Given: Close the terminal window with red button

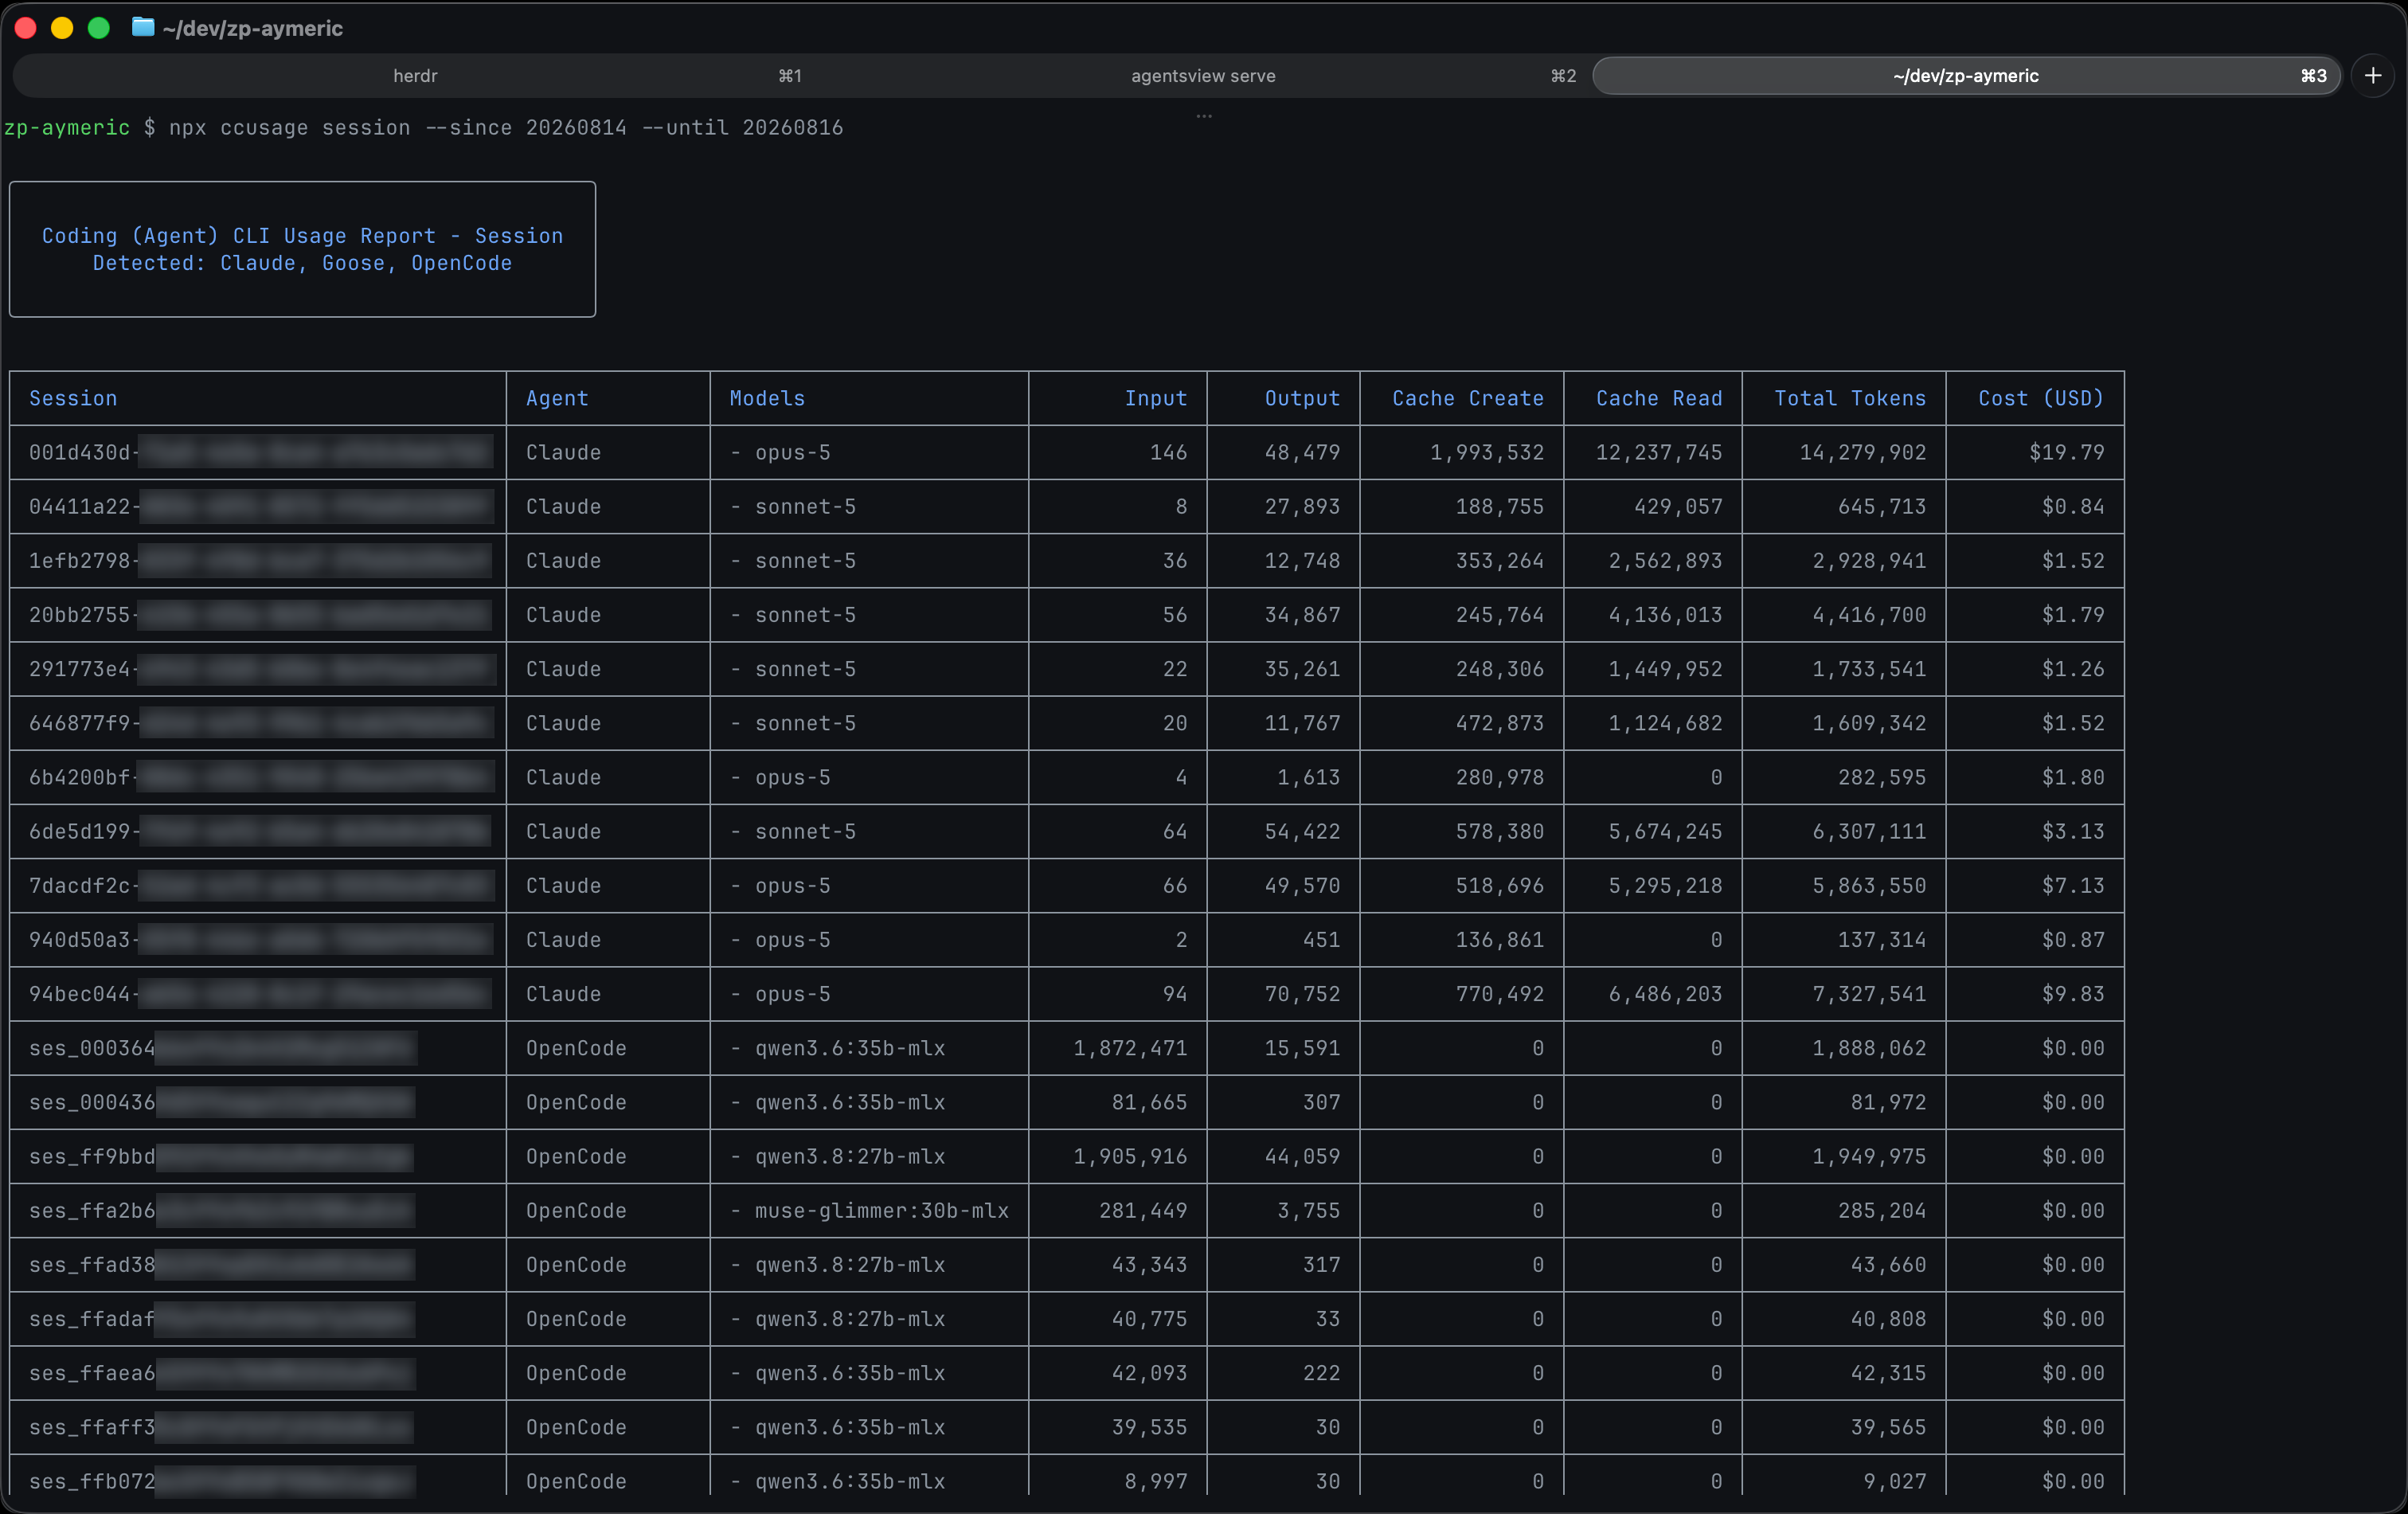Looking at the screenshot, I should [x=26, y=28].
